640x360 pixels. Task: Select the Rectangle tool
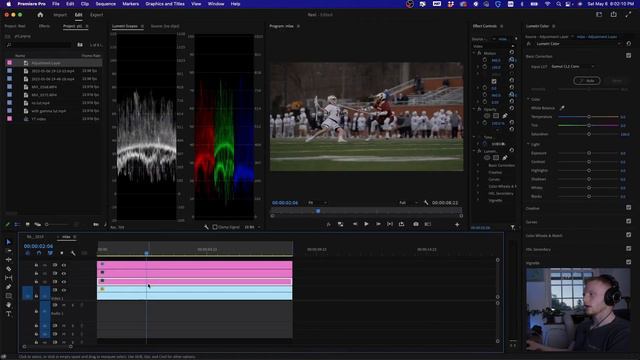click(9, 296)
